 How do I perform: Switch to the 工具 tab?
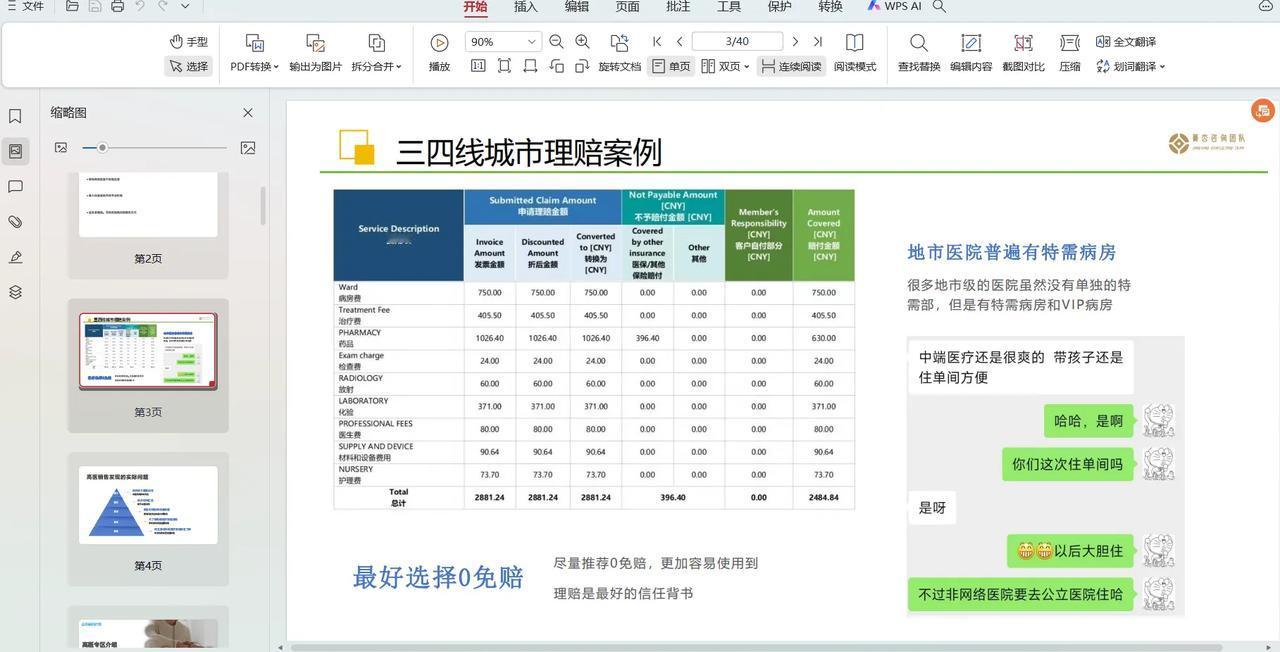click(729, 7)
